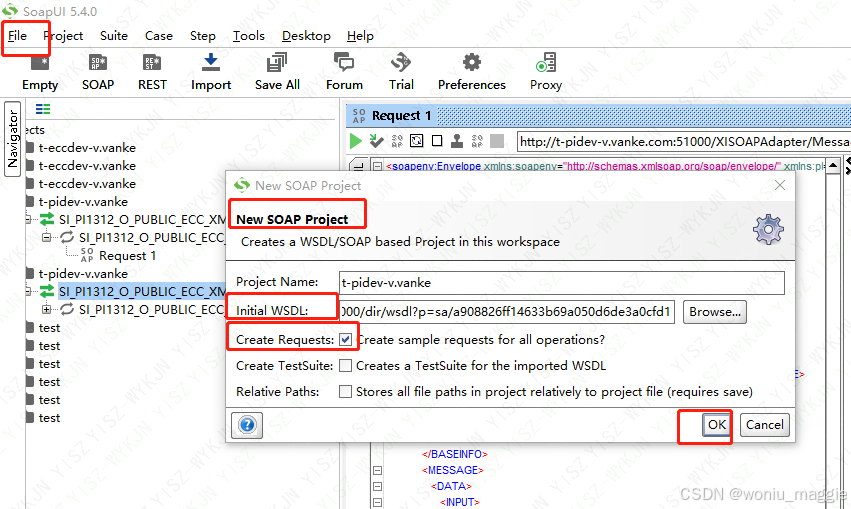The width and height of the screenshot is (851, 509).
Task: Open Preferences from the toolbar
Action: [472, 62]
